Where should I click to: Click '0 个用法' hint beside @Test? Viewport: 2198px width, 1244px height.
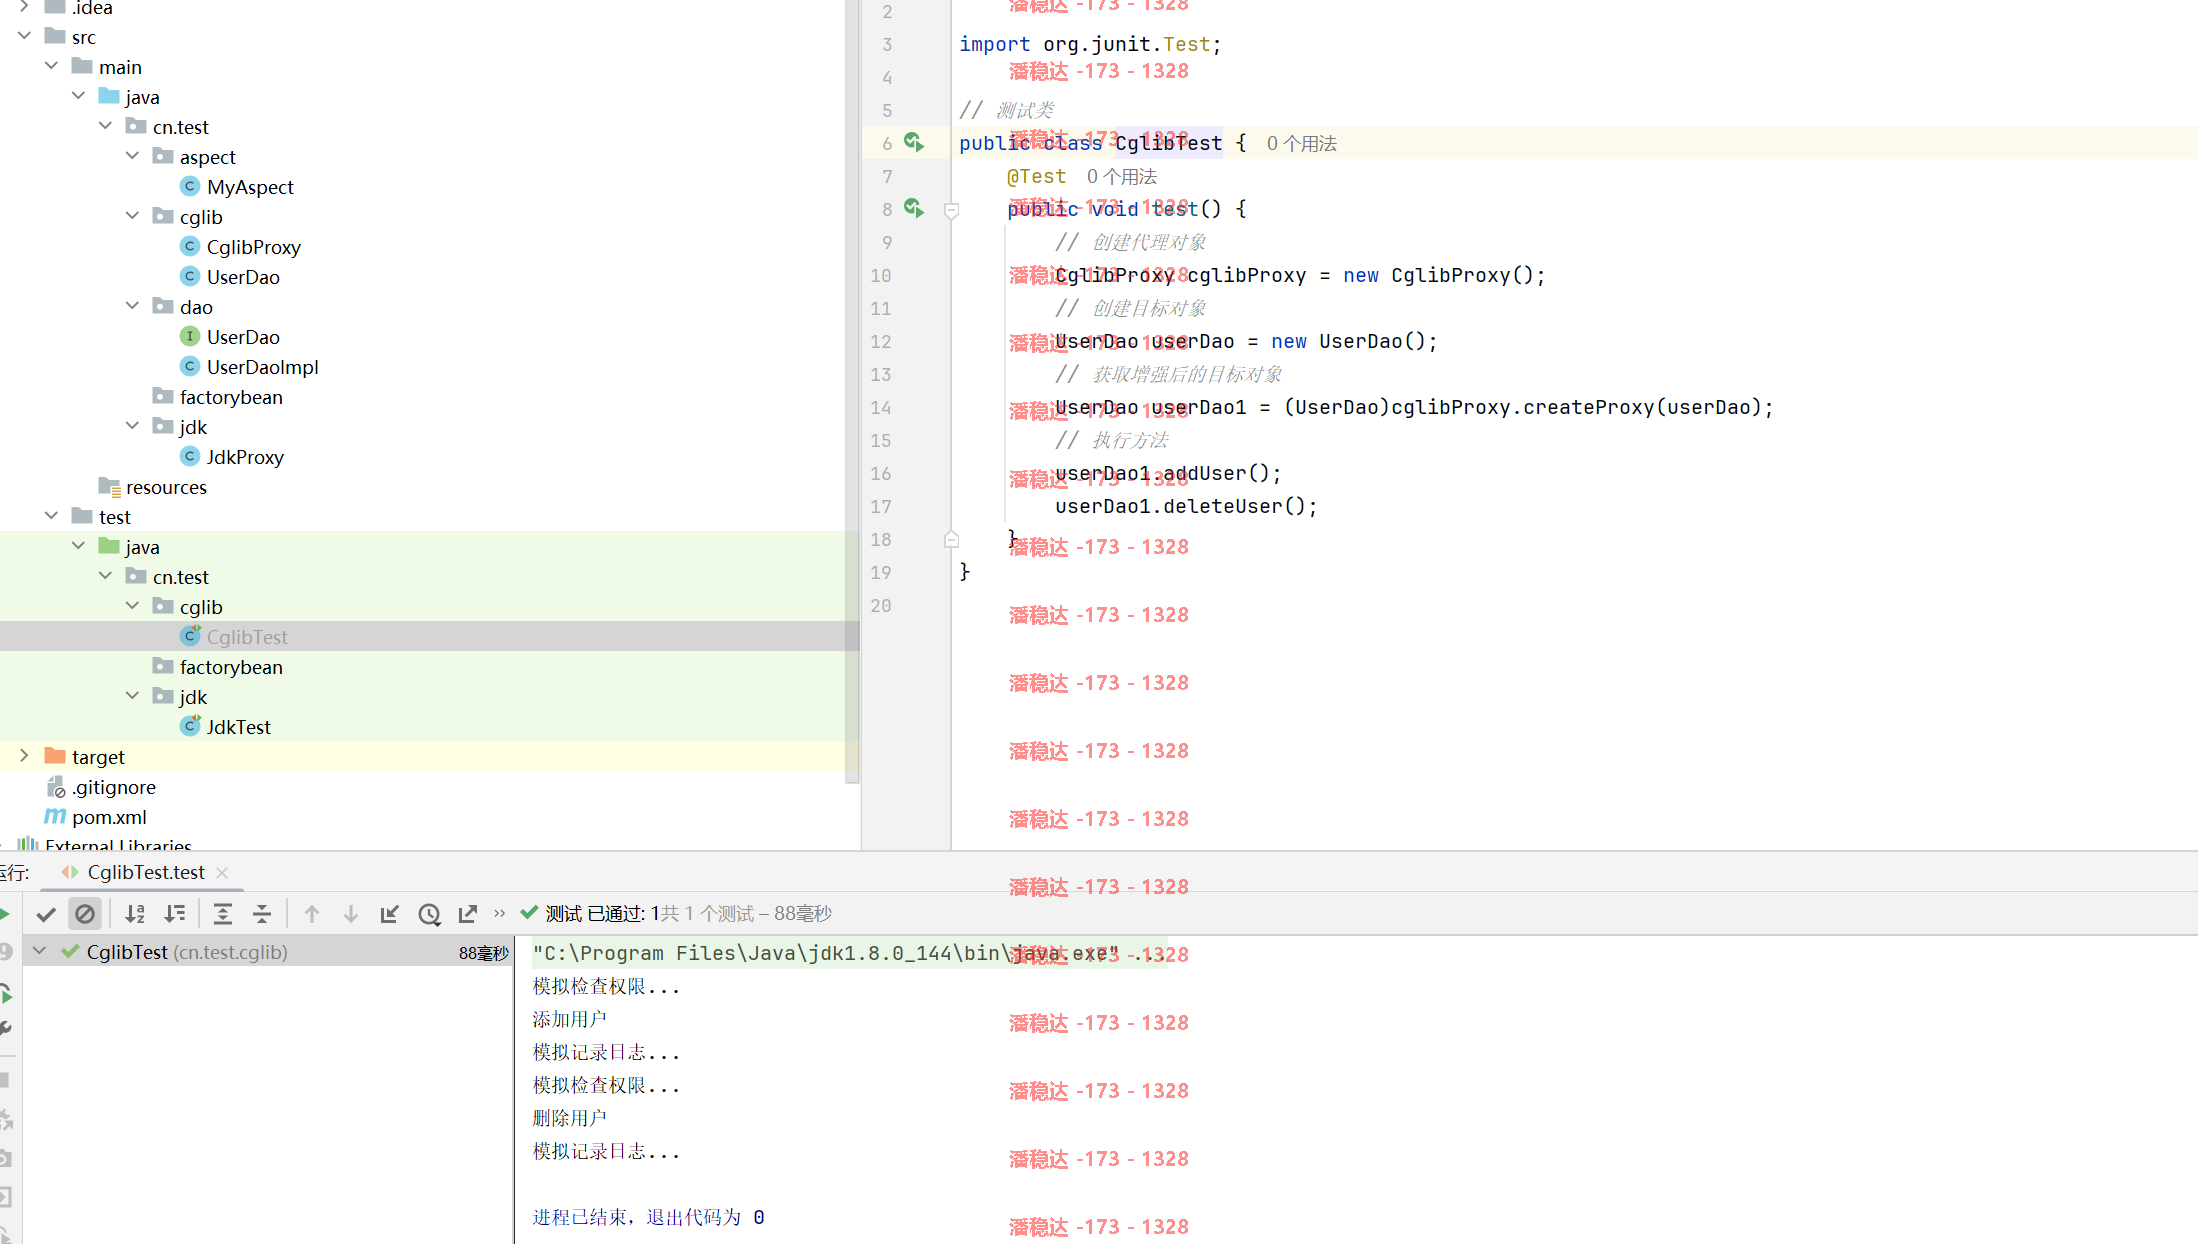pos(1121,176)
